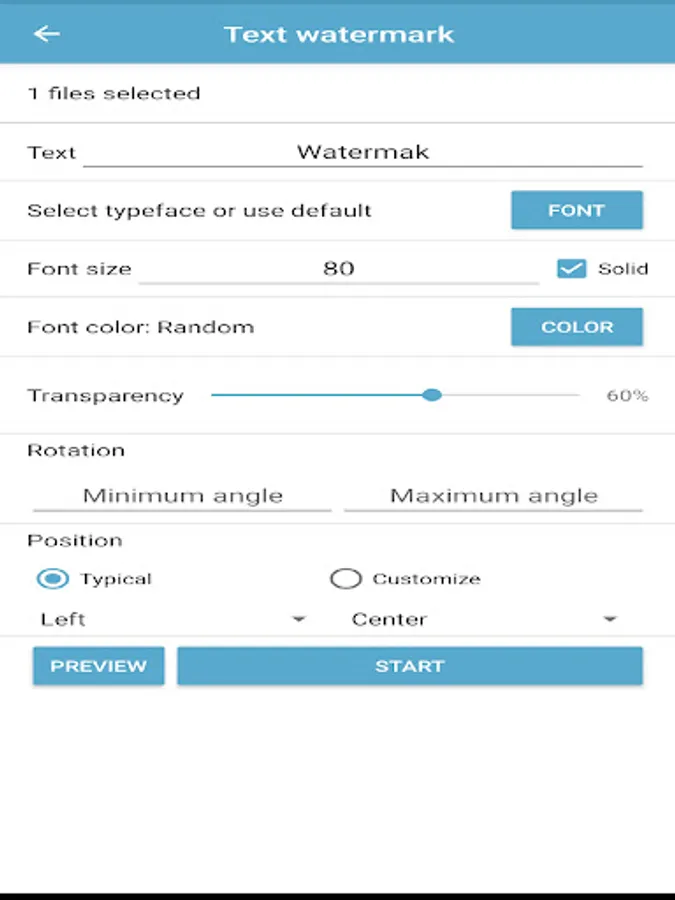Choose the Customize position option
The image size is (675, 900).
tap(345, 579)
